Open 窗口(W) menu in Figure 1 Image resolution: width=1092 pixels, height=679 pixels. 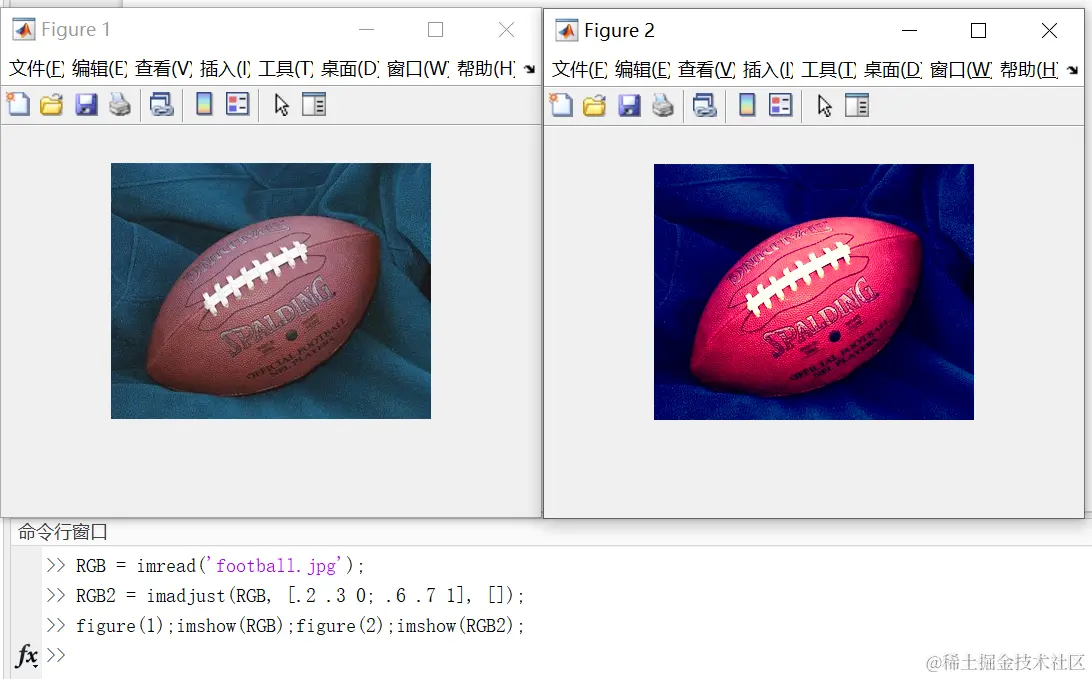tap(418, 68)
